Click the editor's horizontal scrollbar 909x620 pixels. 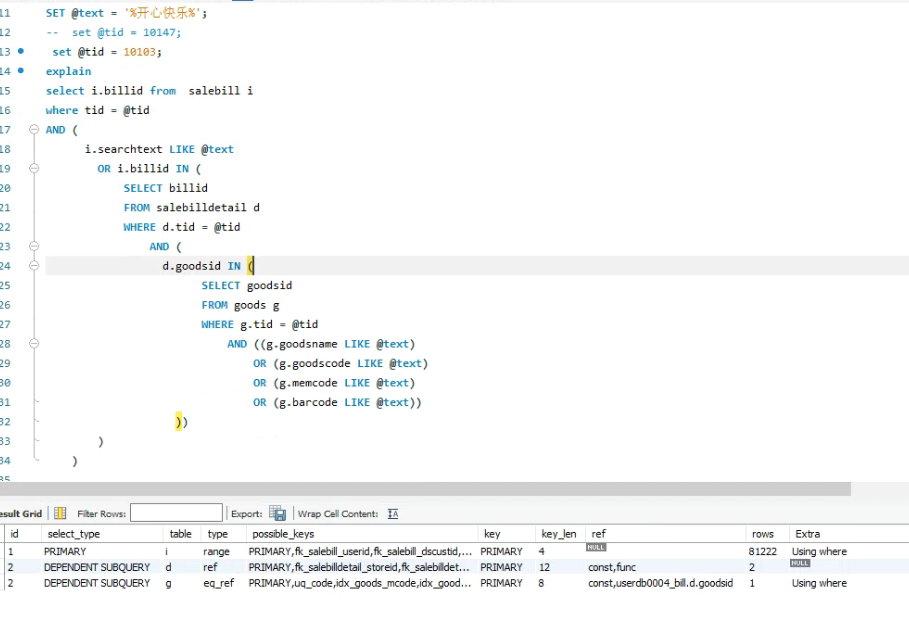point(426,489)
